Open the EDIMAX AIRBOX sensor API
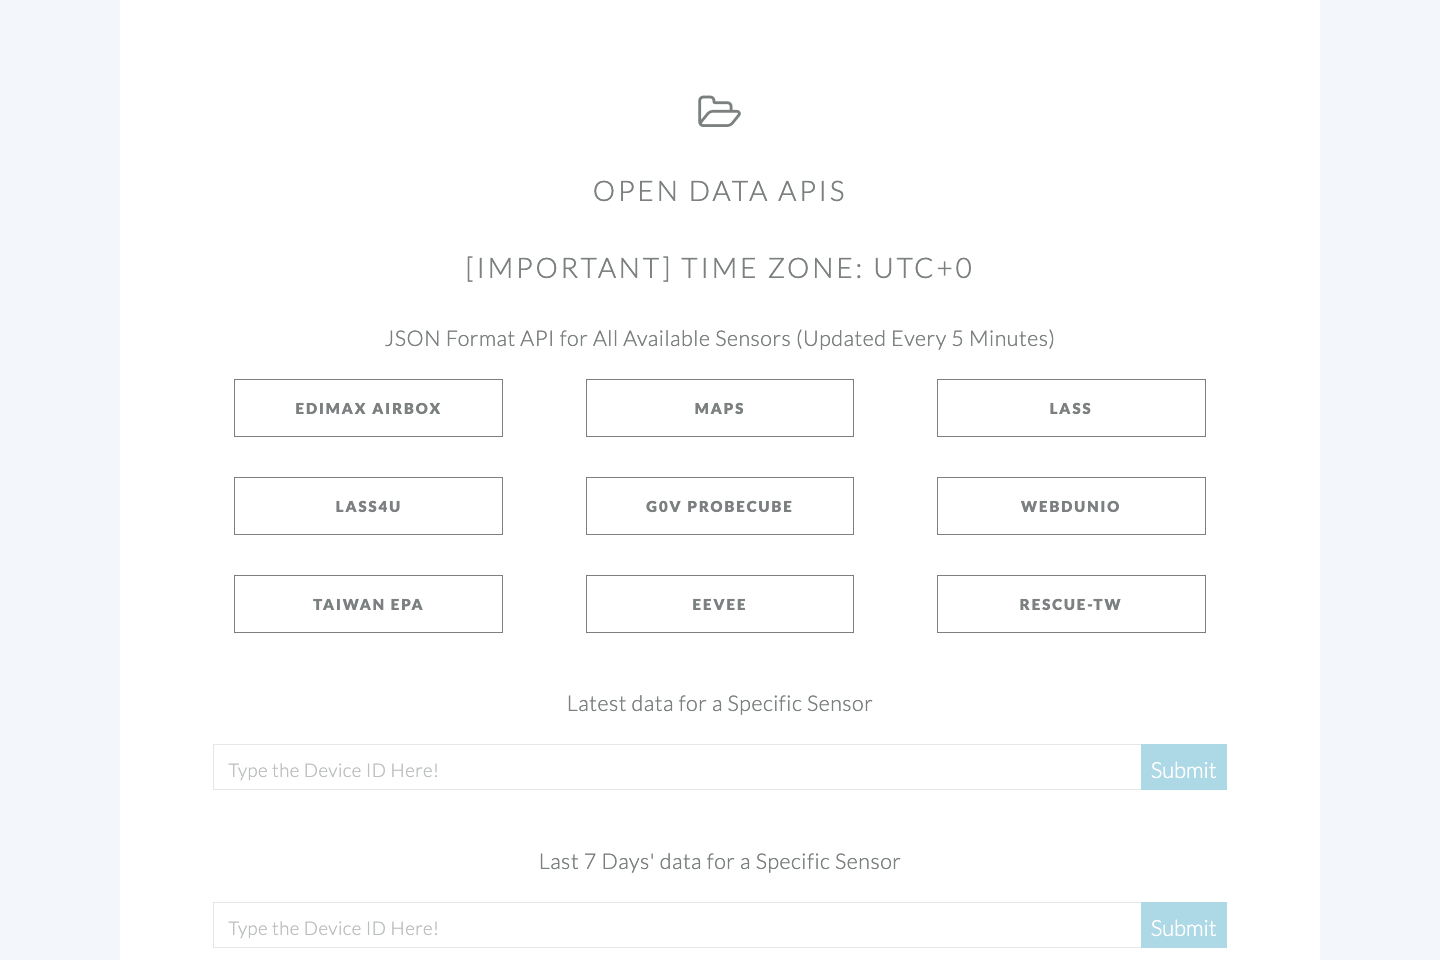The height and width of the screenshot is (960, 1440). pos(368,408)
